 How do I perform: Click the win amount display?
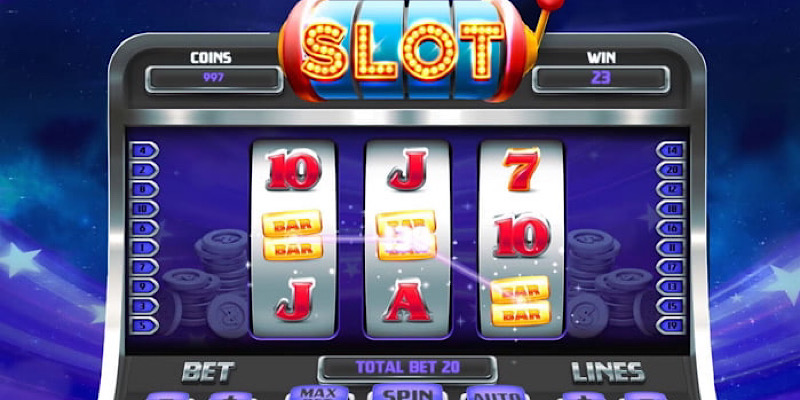pos(601,79)
